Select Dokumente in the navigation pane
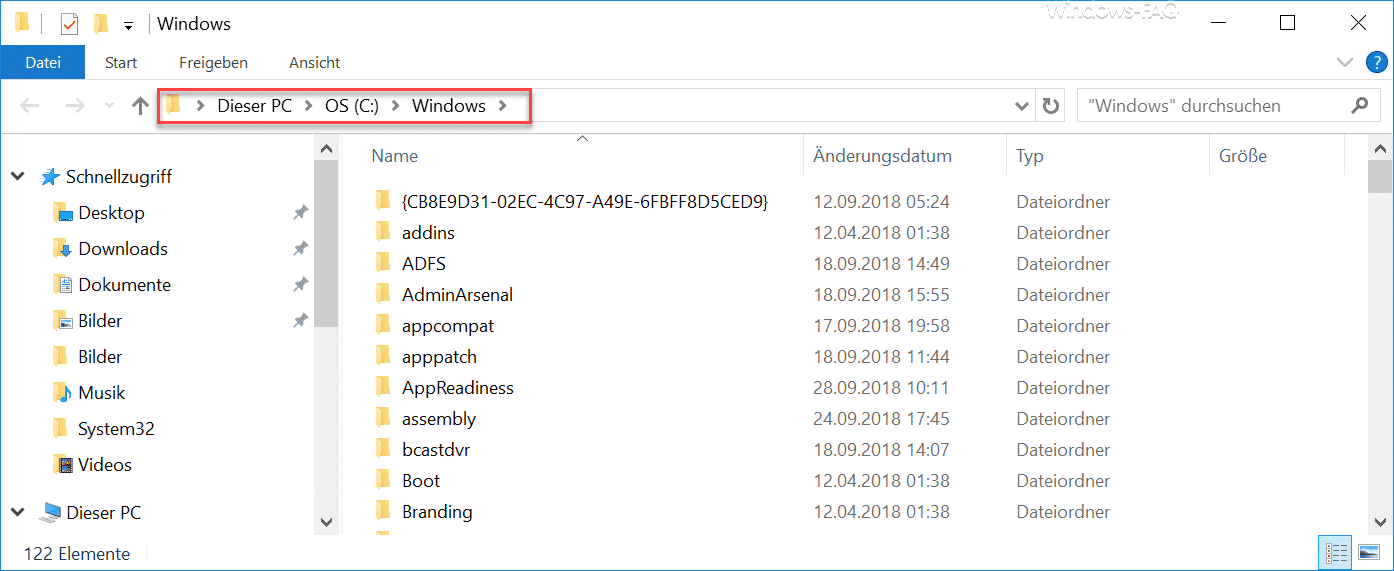The width and height of the screenshot is (1394, 571). point(124,285)
